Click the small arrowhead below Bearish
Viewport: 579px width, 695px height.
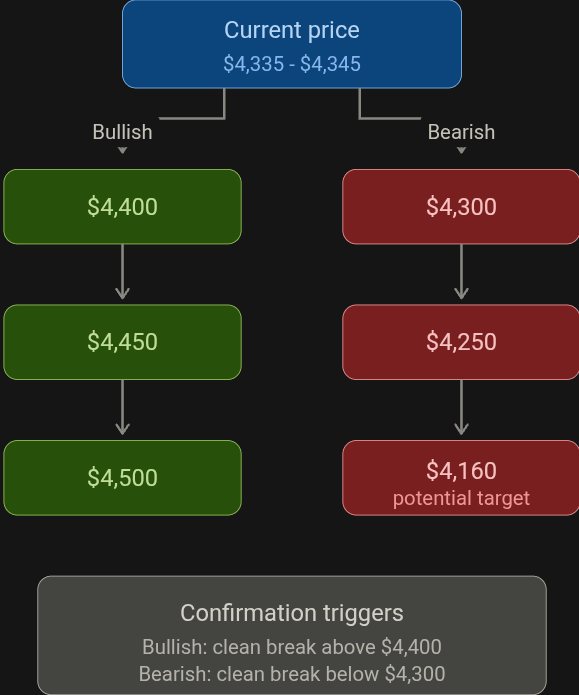pos(462,151)
